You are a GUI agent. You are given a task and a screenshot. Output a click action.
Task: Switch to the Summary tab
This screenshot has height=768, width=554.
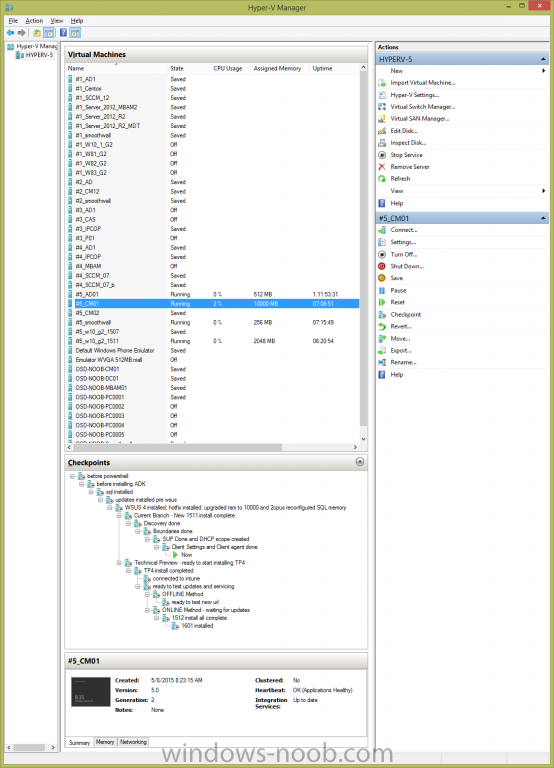pos(79,743)
